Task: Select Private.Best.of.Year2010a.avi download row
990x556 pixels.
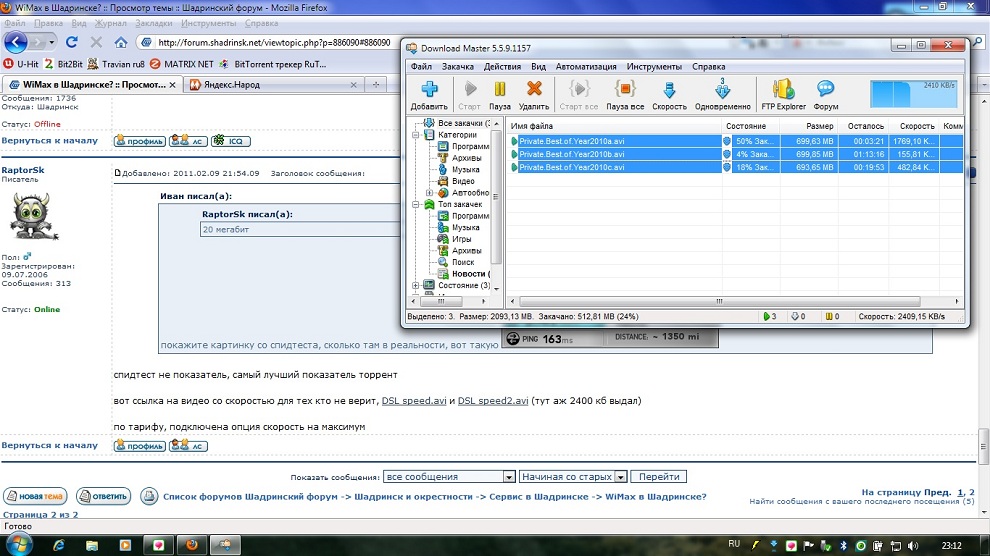Action: click(736, 141)
